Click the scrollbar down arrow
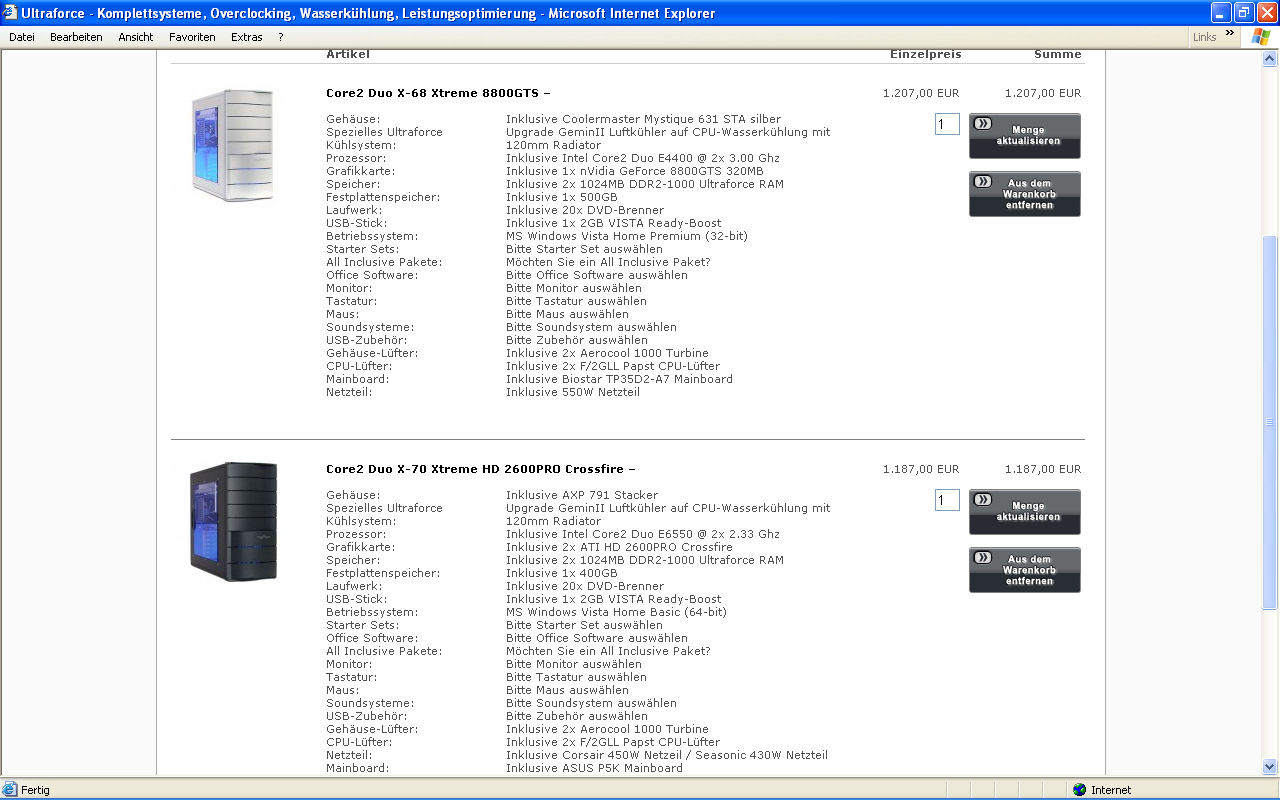 (1270, 767)
